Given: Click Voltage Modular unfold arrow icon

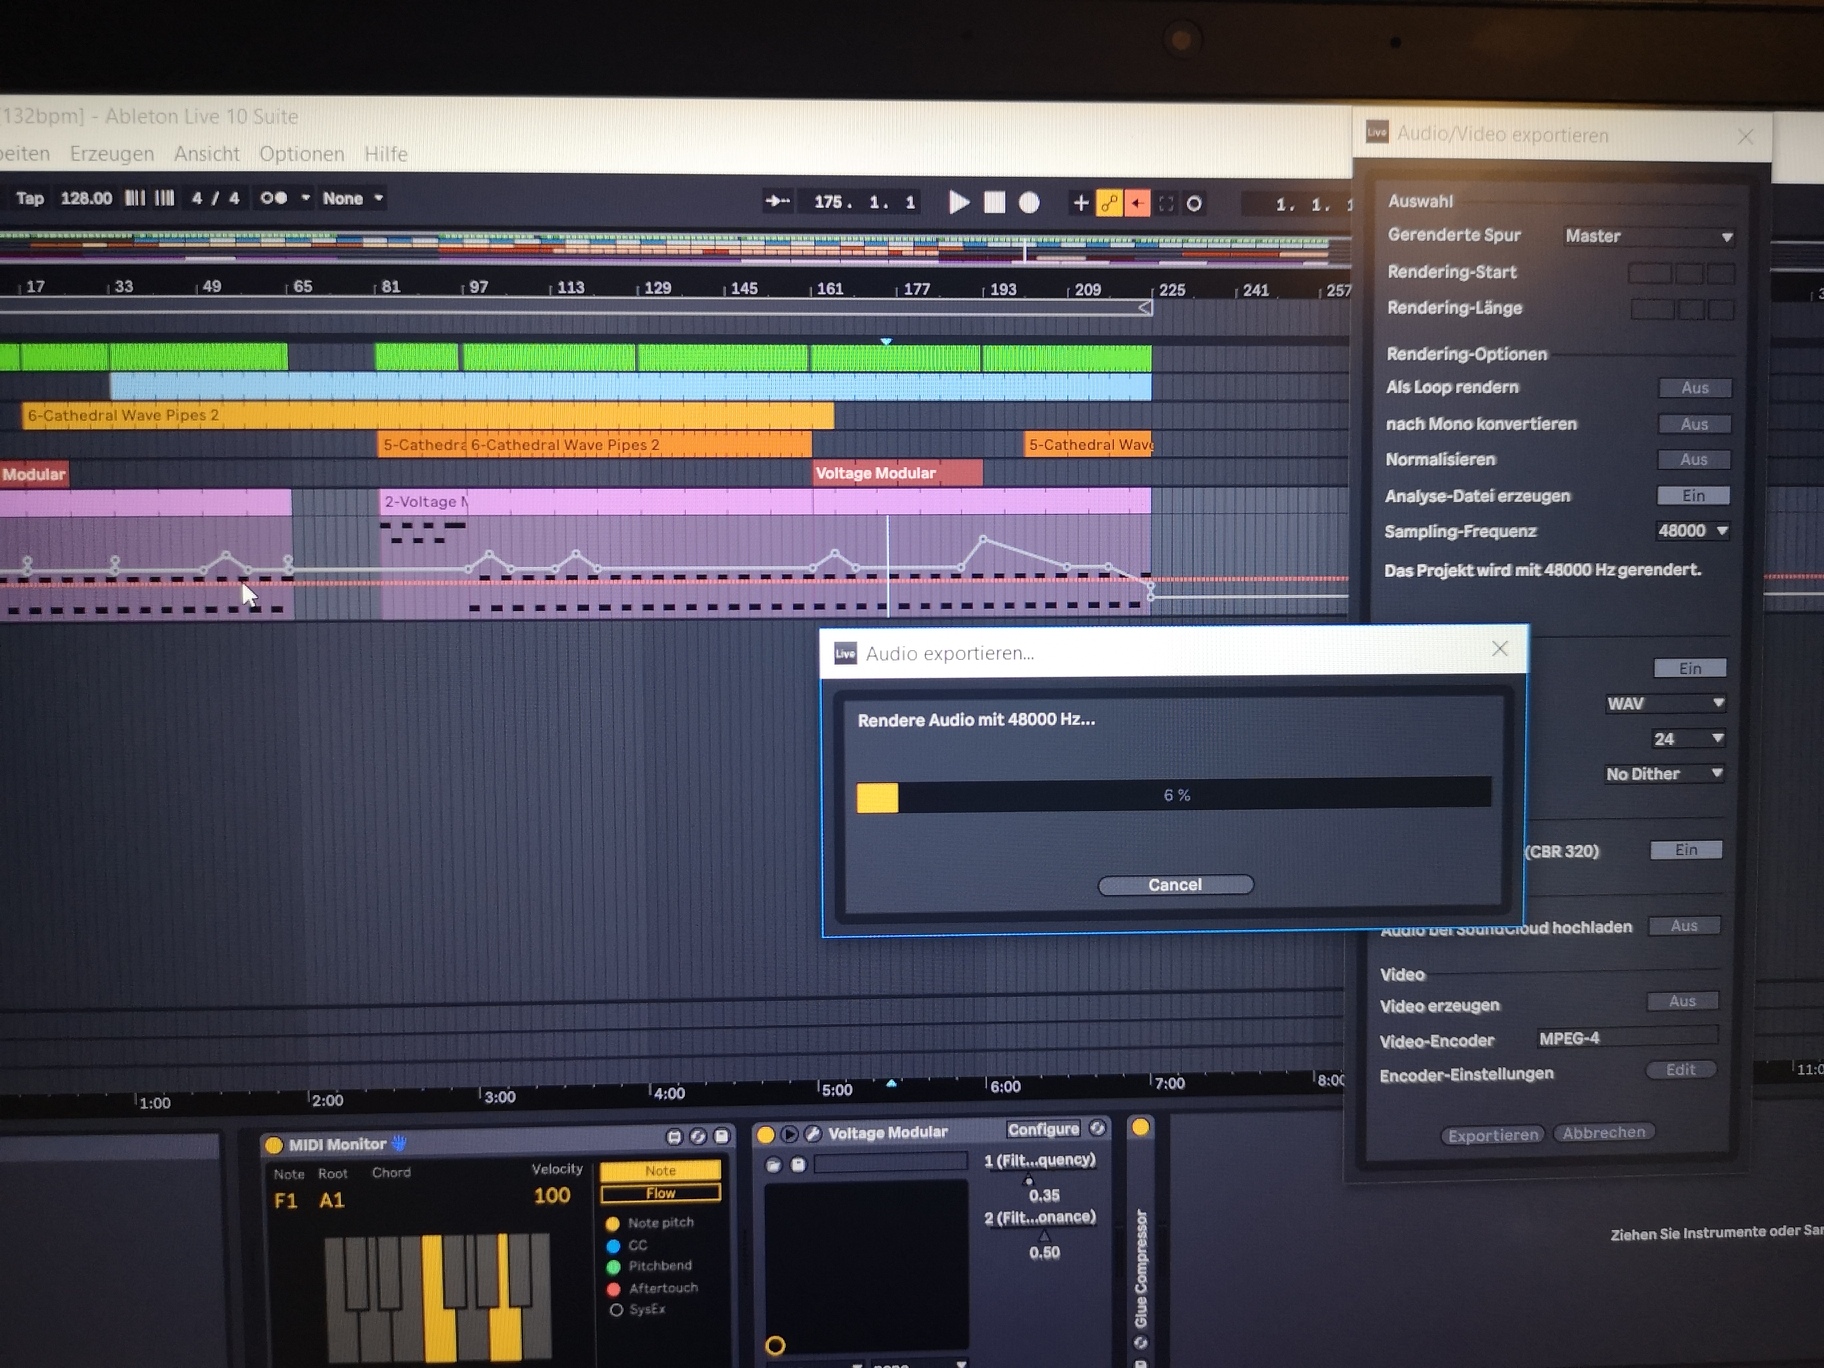Looking at the screenshot, I should coord(790,1134).
